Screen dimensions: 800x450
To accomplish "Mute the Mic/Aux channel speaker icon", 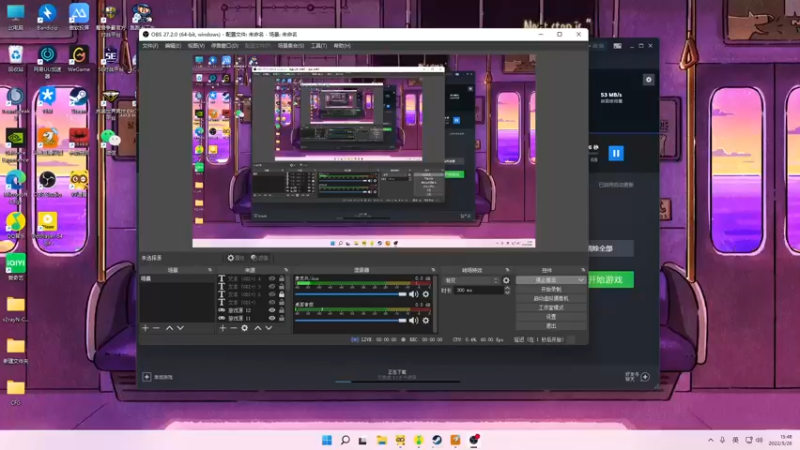I will click(413, 294).
